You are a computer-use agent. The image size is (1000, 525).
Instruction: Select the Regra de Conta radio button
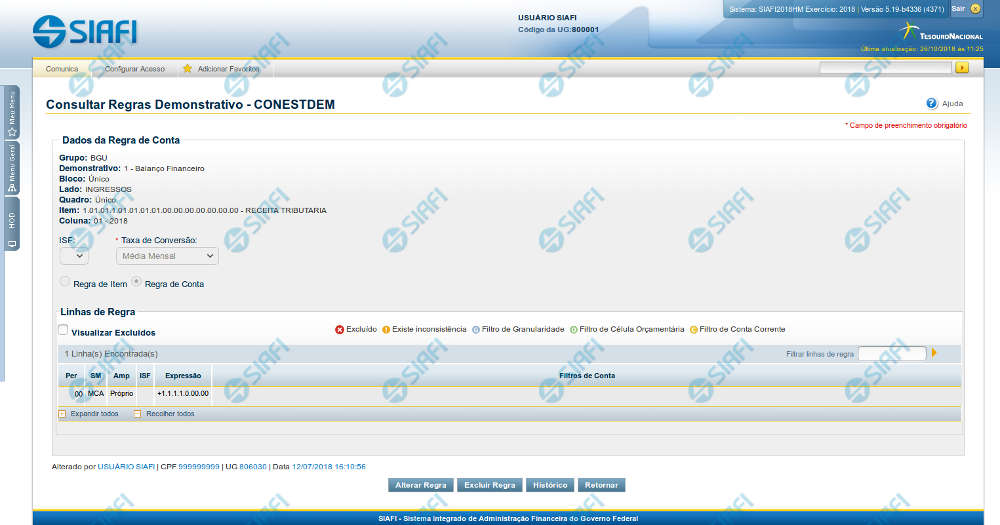tap(137, 283)
